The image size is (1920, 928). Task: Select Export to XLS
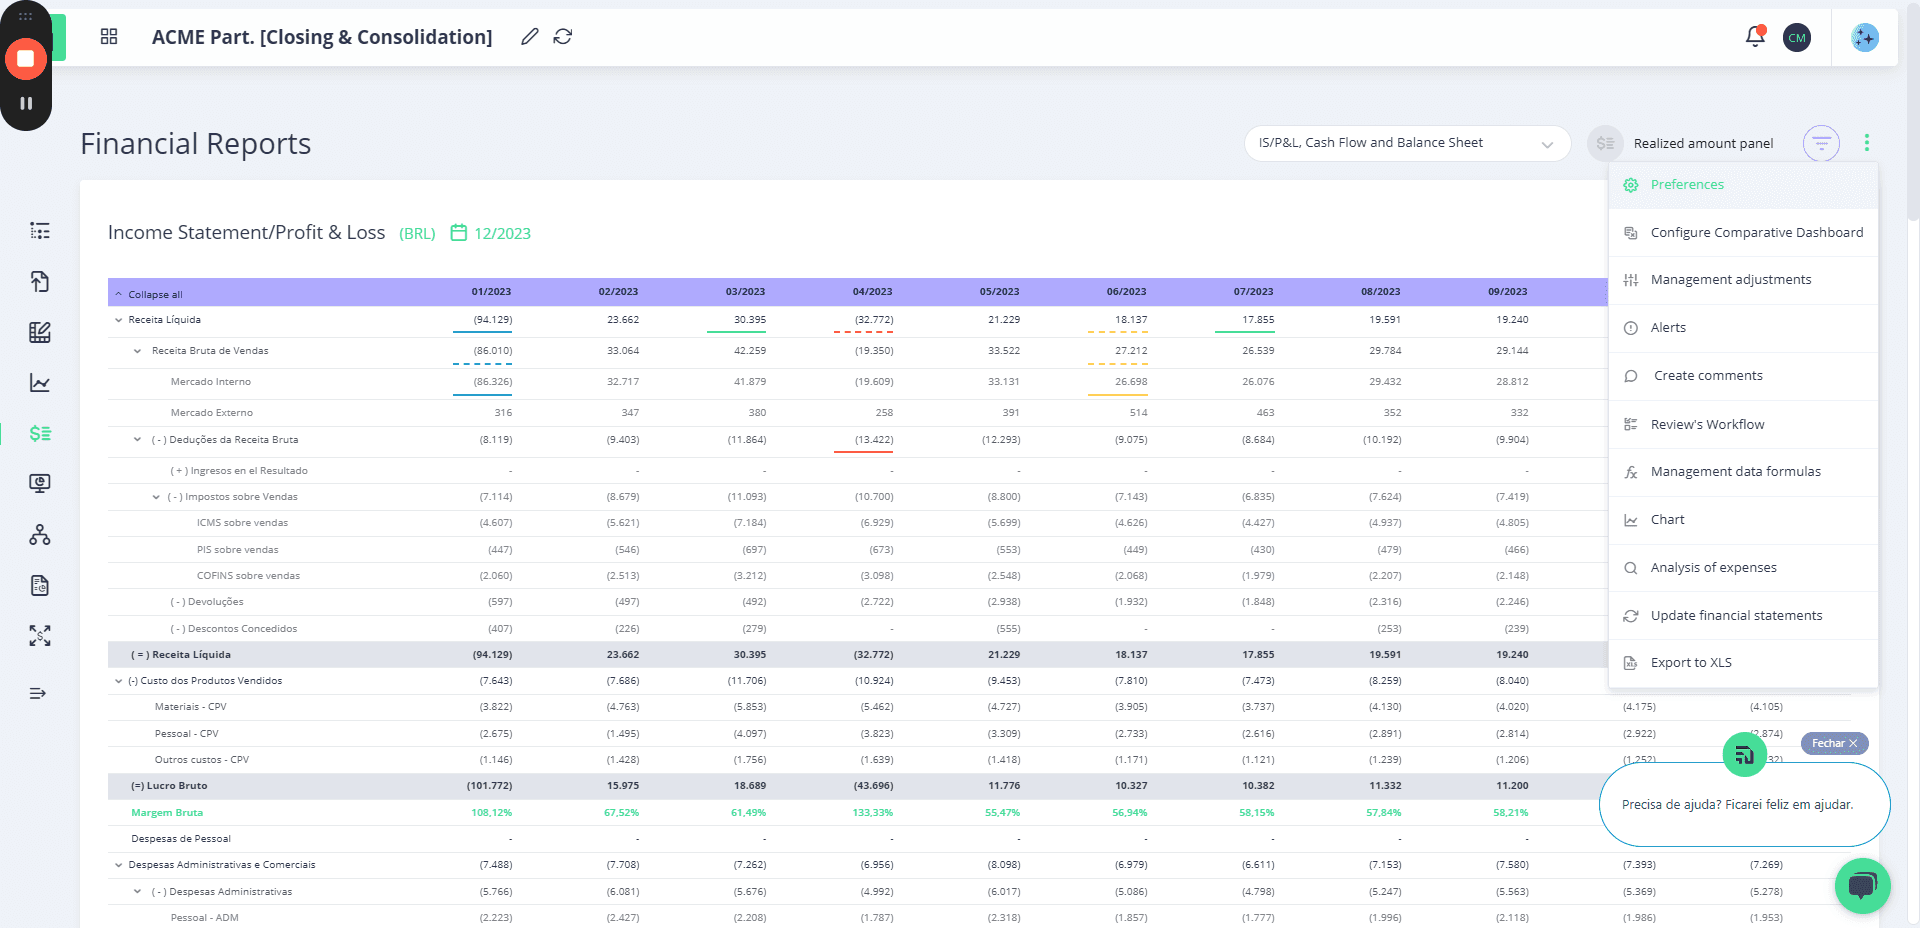(x=1743, y=663)
